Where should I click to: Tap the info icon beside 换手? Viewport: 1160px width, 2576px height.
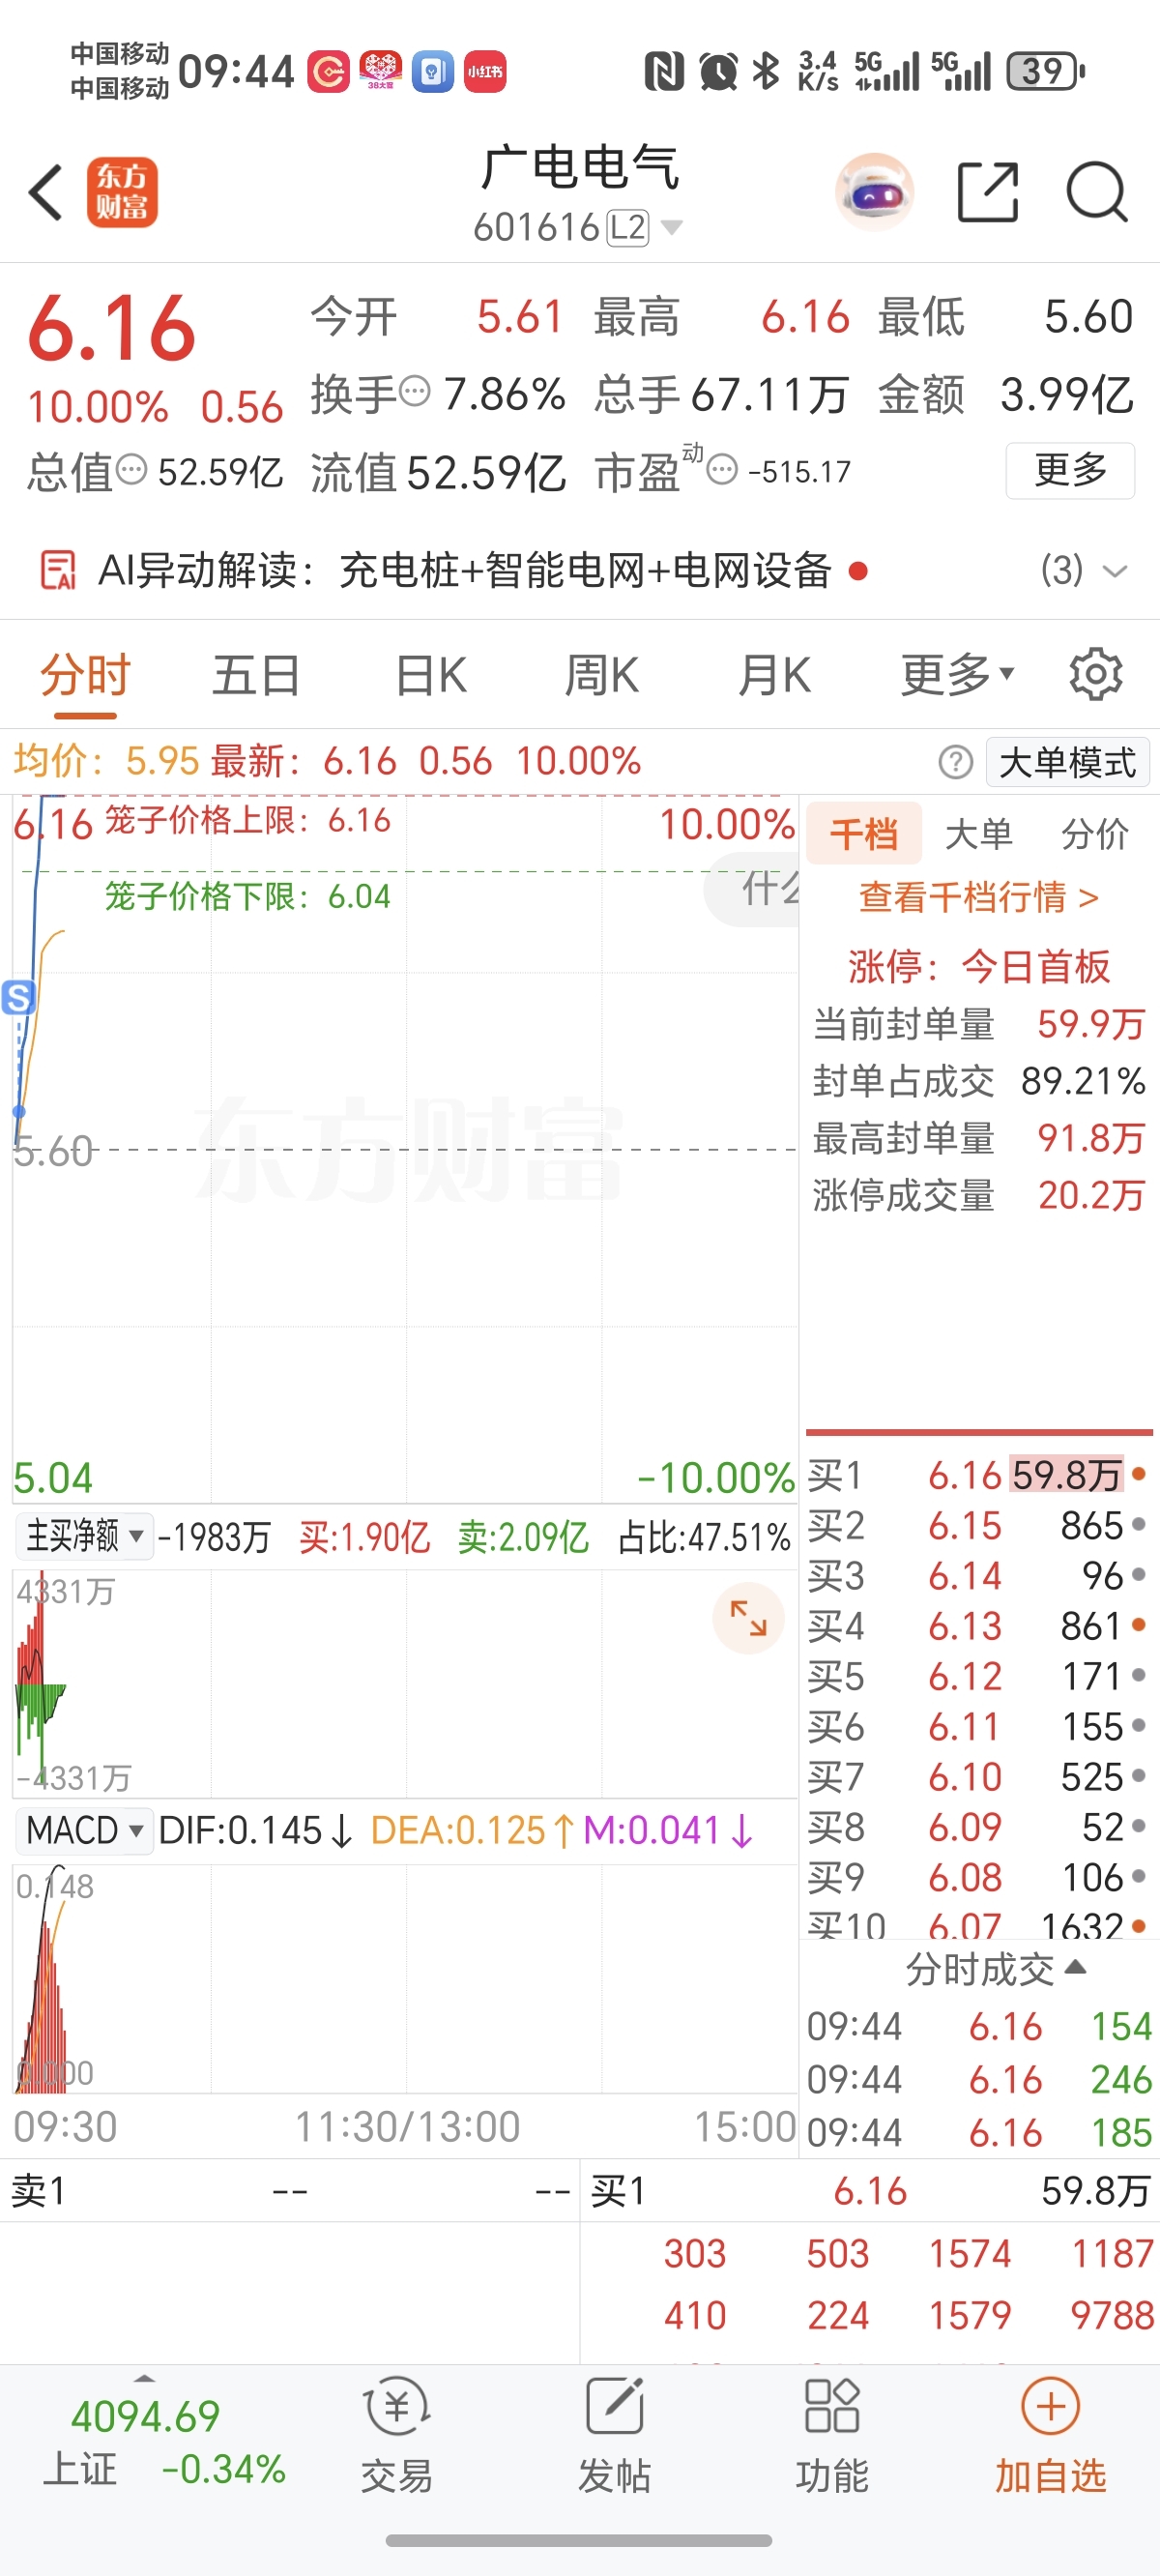[x=415, y=391]
